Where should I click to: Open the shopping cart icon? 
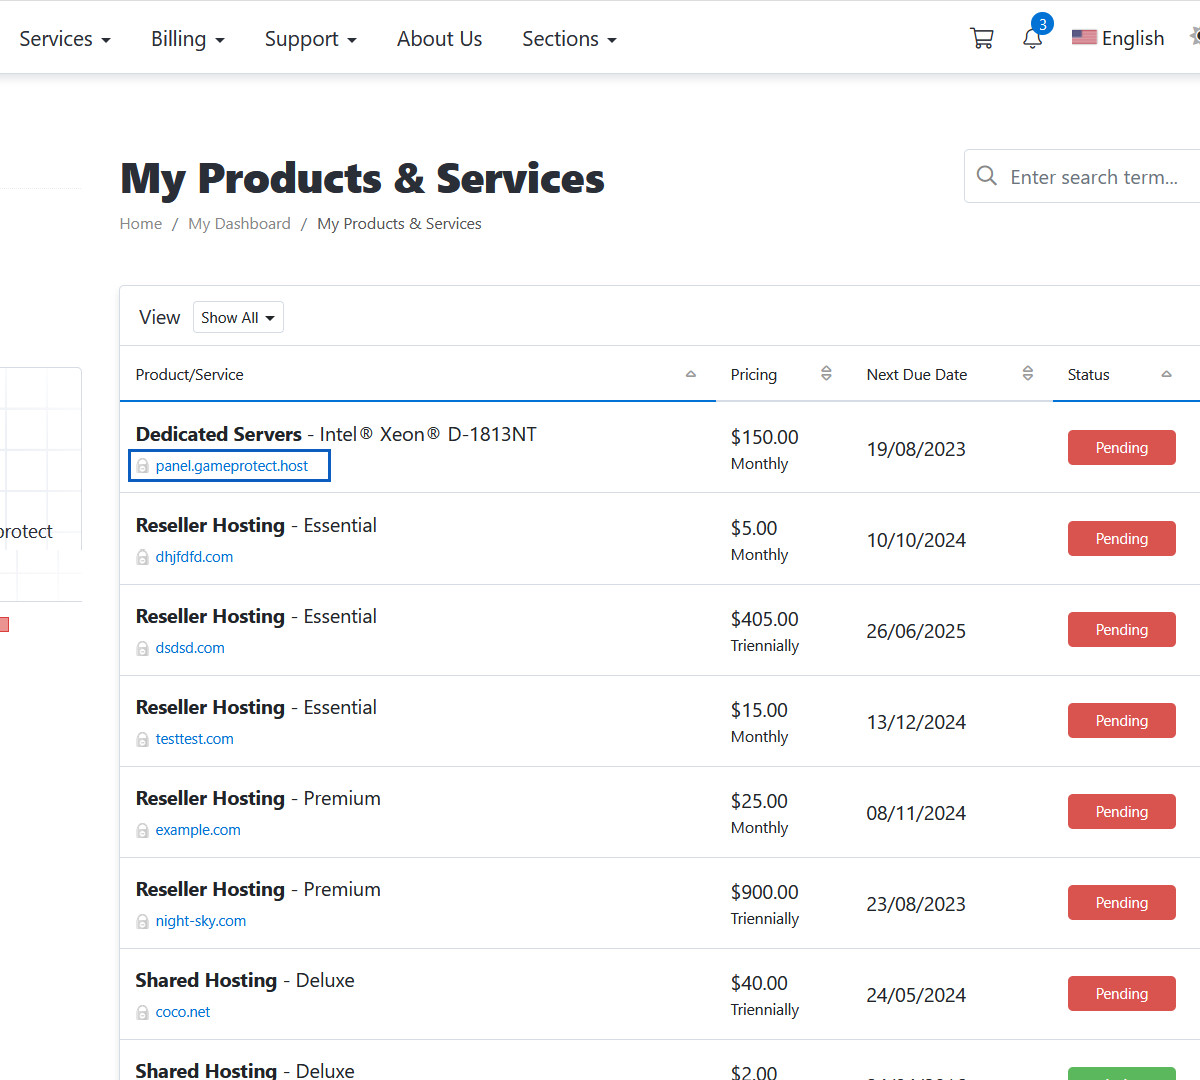click(x=981, y=39)
